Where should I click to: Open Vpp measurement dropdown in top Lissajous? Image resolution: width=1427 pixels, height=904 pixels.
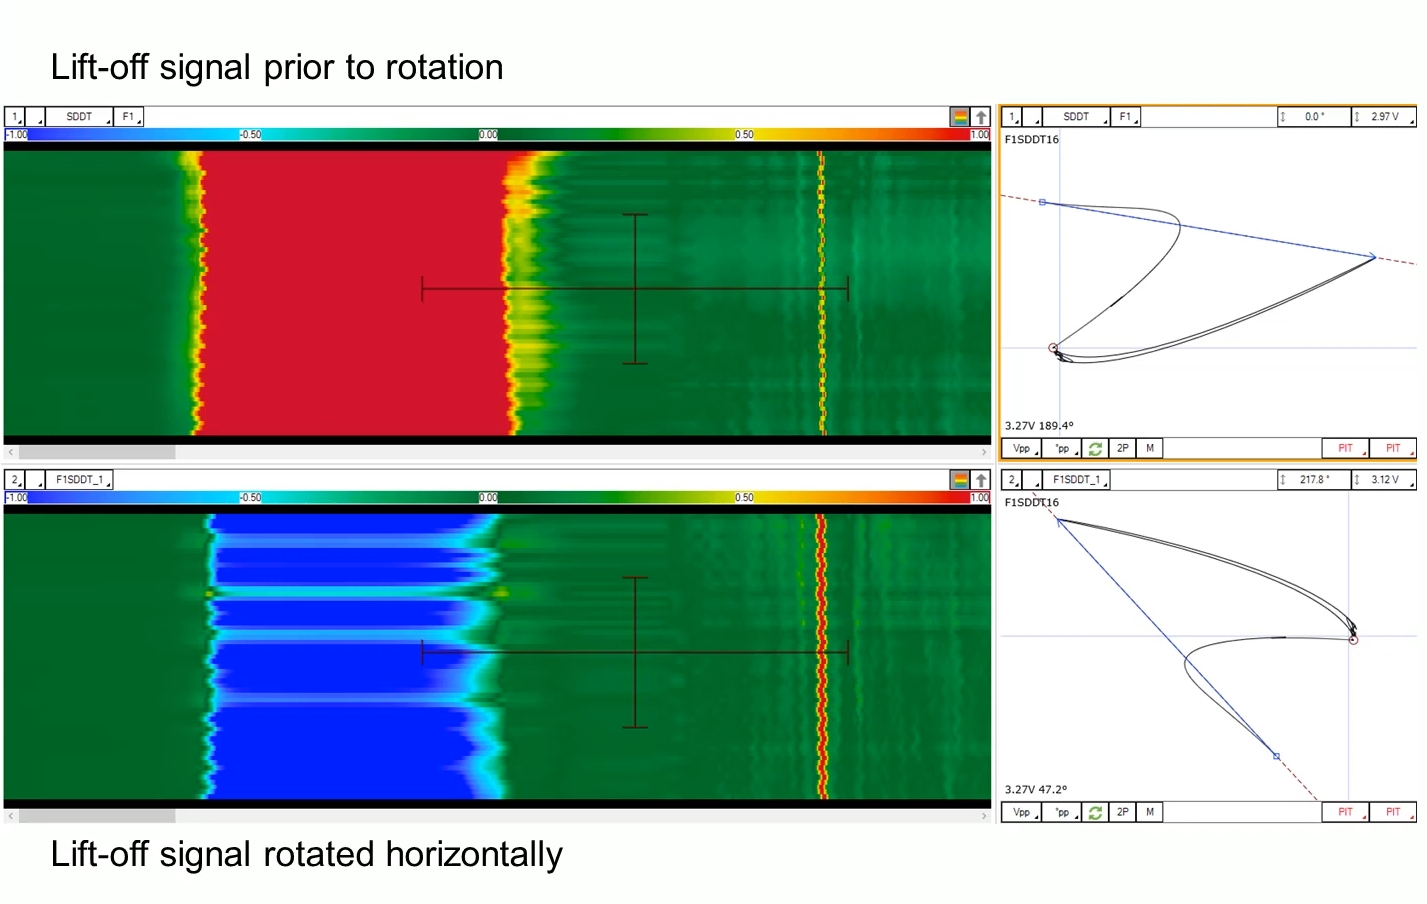click(x=1022, y=449)
